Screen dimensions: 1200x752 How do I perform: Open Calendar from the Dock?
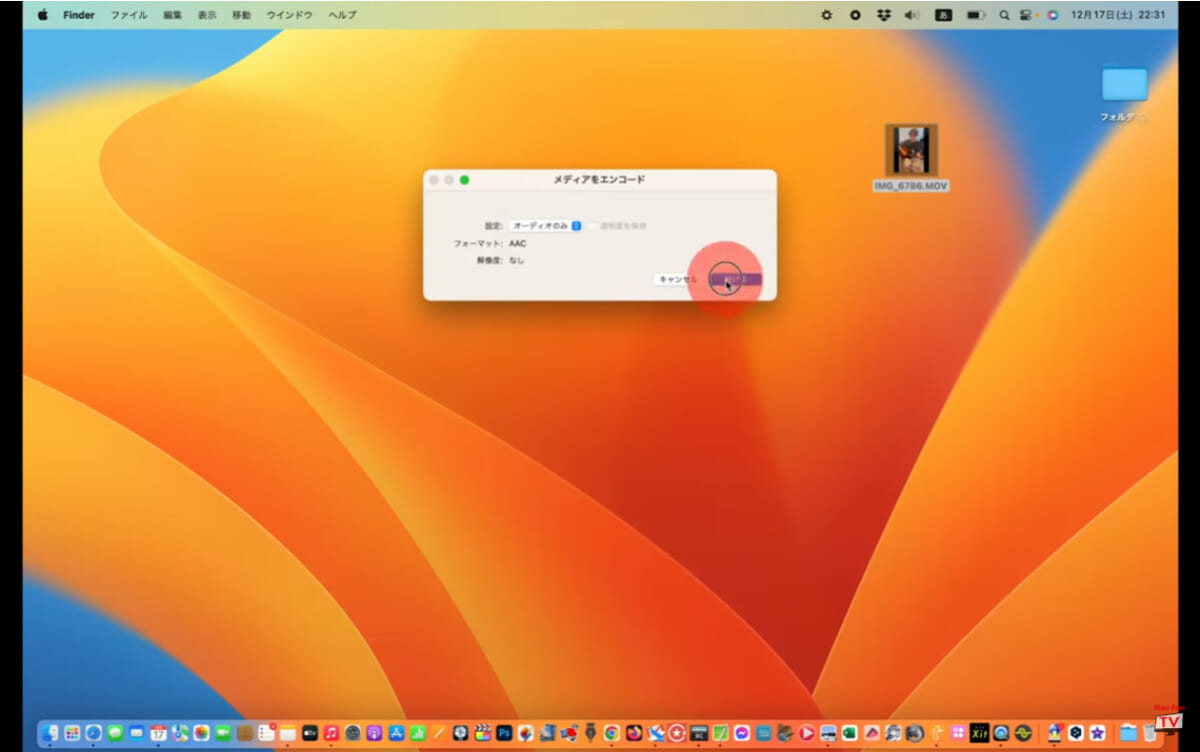(x=158, y=733)
